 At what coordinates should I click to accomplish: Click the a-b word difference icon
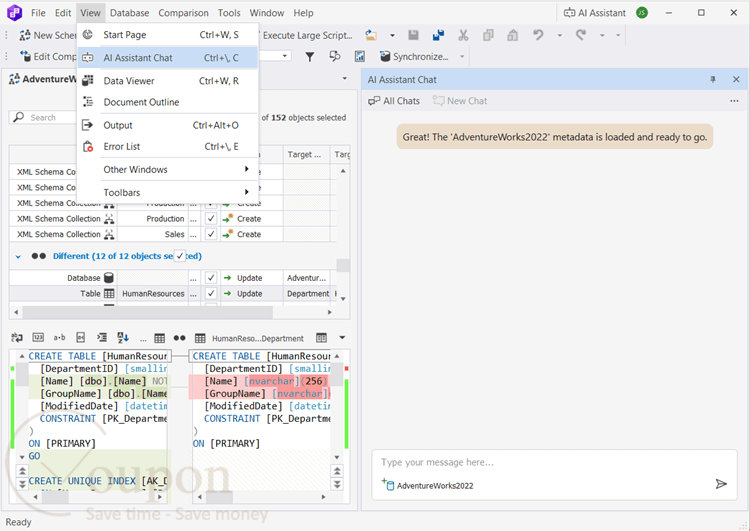(59, 338)
